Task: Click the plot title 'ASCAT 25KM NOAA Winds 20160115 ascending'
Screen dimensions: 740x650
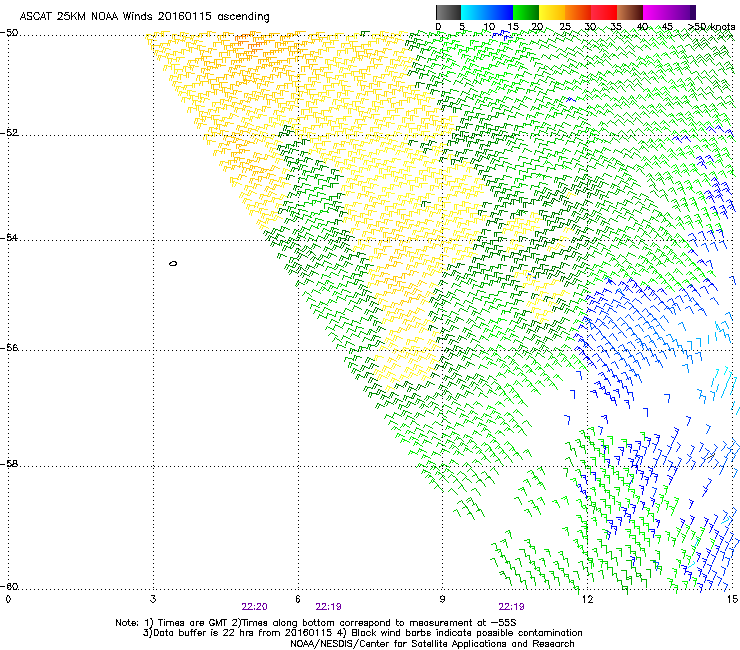Action: point(144,17)
